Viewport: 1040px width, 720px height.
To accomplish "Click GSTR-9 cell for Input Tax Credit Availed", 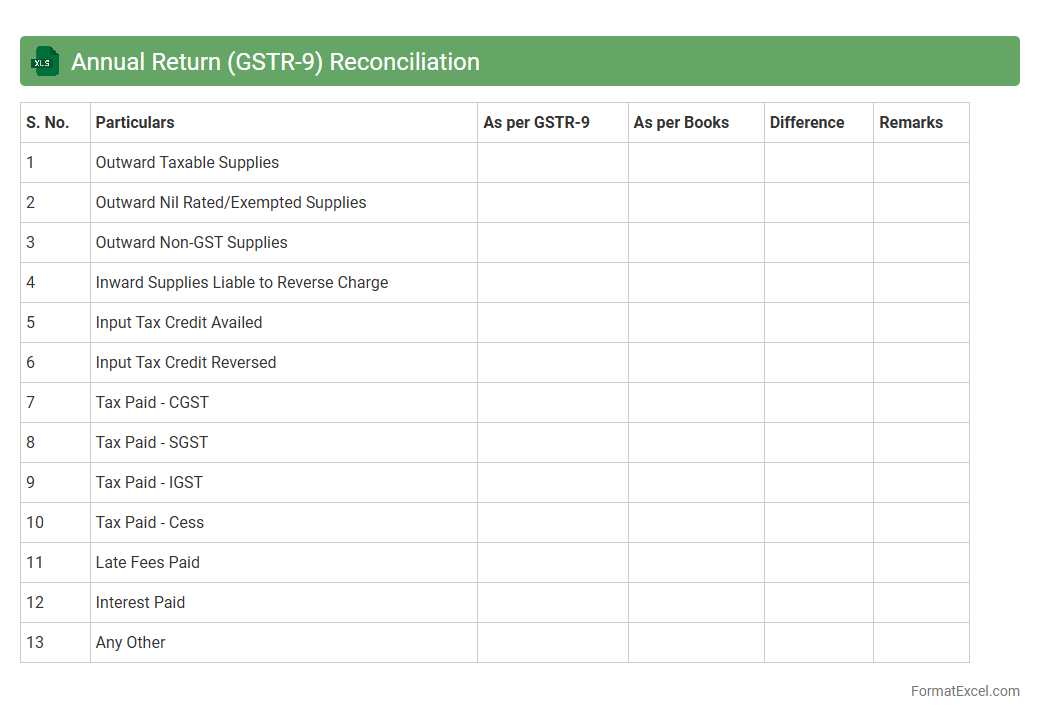I will coord(552,323).
